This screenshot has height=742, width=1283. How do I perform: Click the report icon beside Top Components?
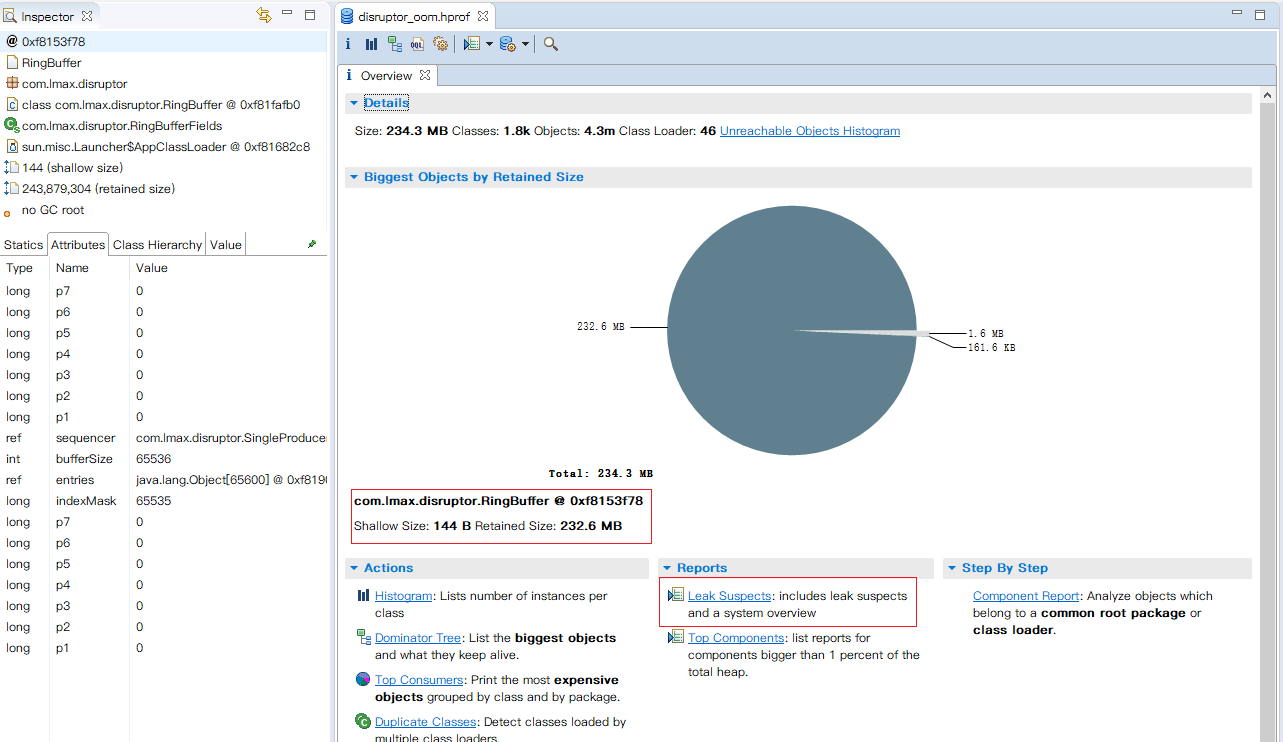tap(677, 637)
